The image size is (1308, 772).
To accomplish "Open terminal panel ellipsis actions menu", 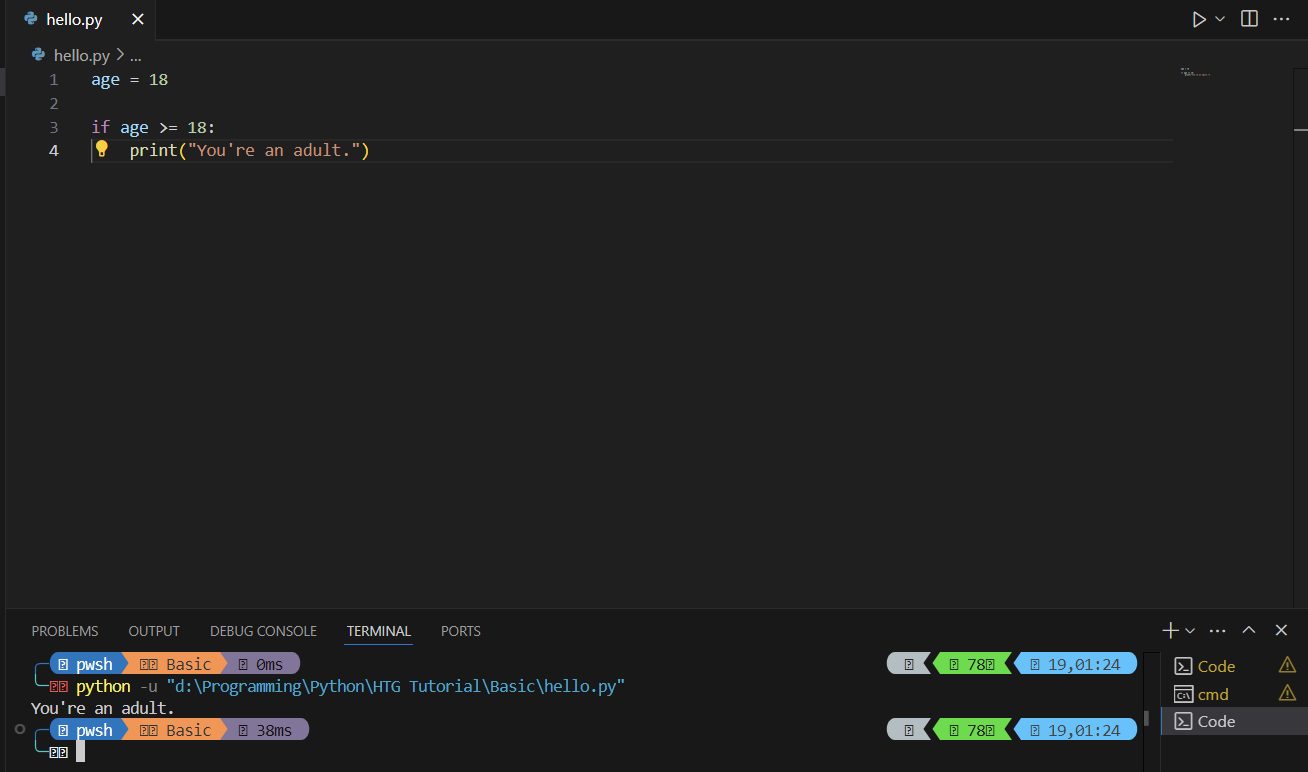I will pos(1217,630).
